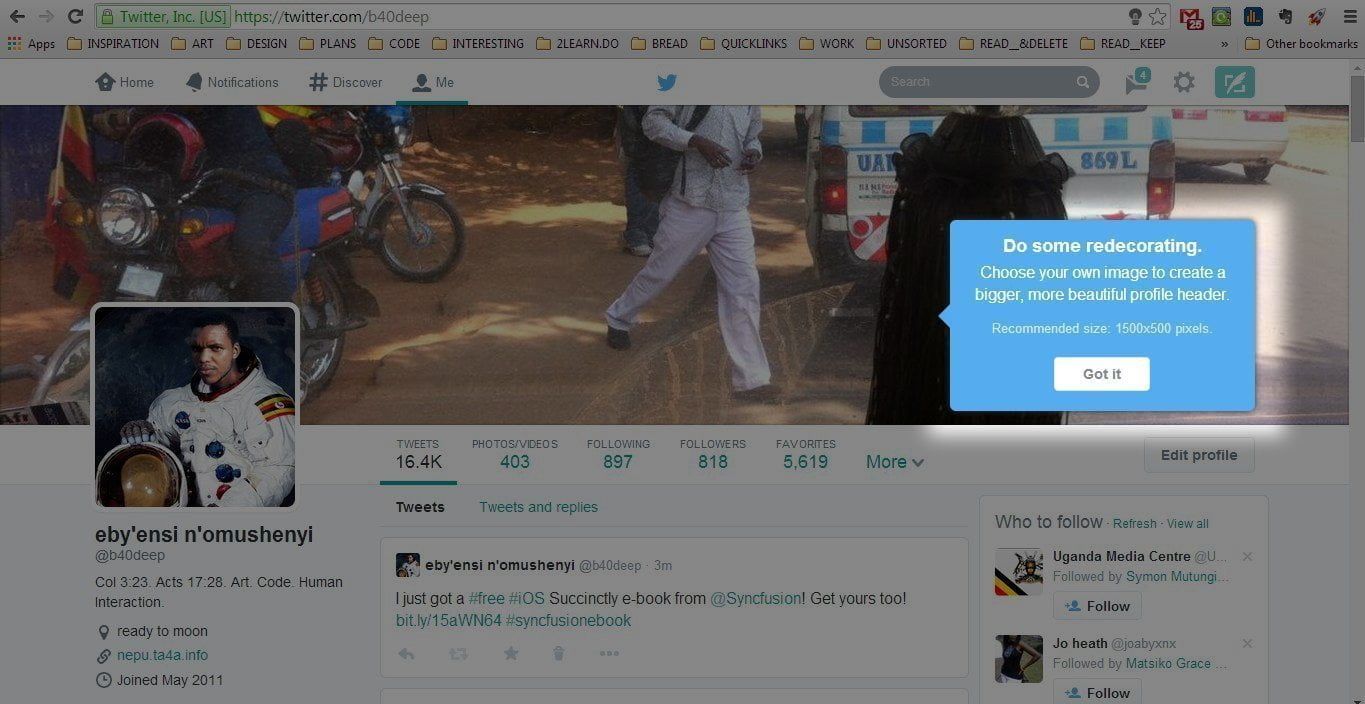The image size is (1365, 704).
Task: Click the Twitter bird logo
Action: (x=667, y=83)
